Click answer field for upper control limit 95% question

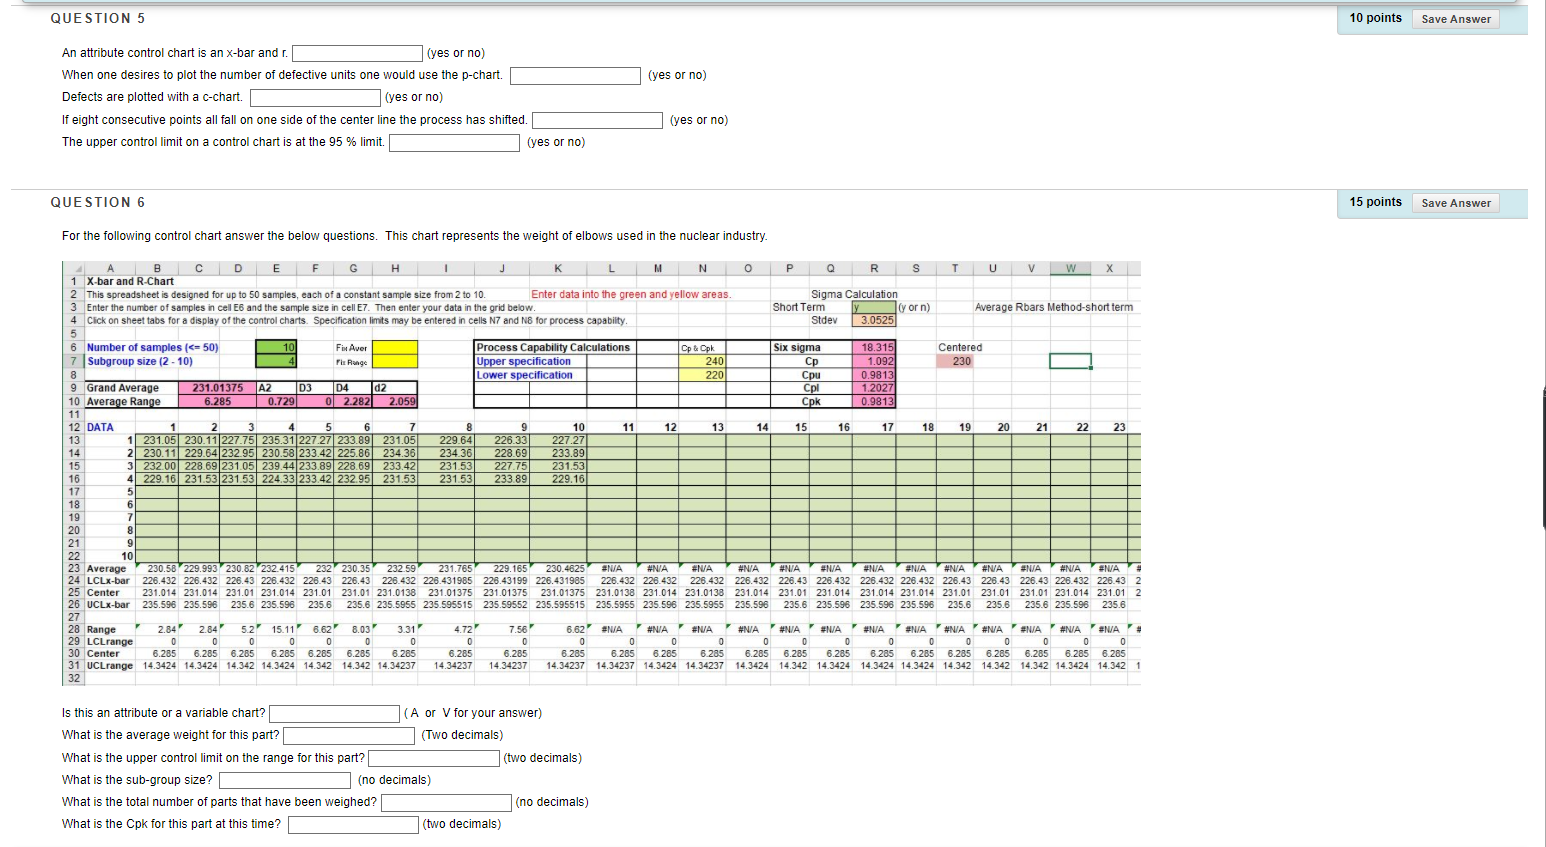[454, 142]
